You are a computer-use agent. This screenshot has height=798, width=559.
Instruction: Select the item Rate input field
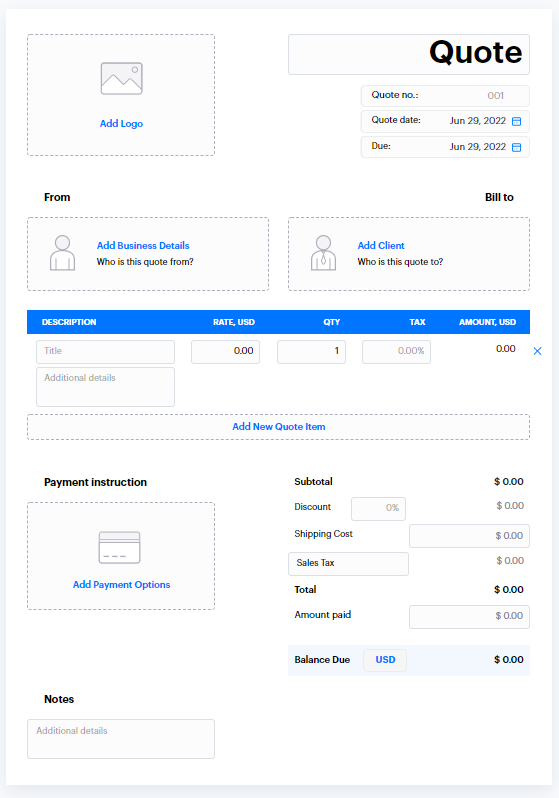226,352
